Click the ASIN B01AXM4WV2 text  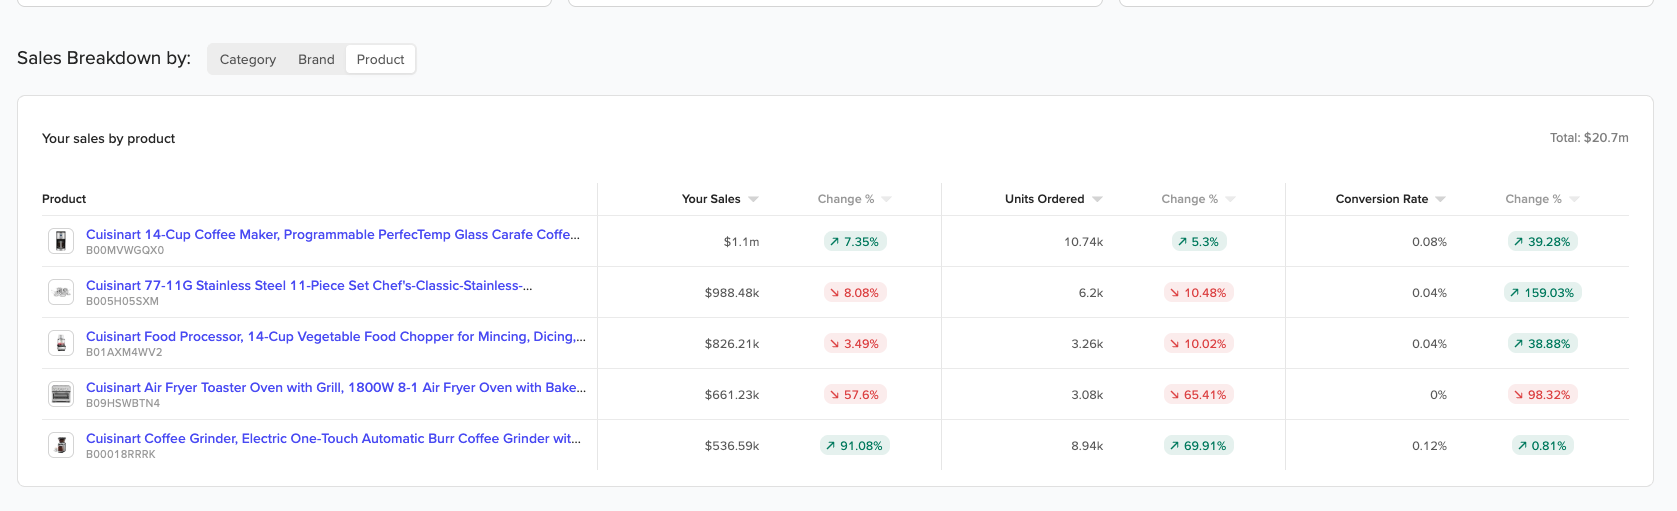tap(124, 353)
